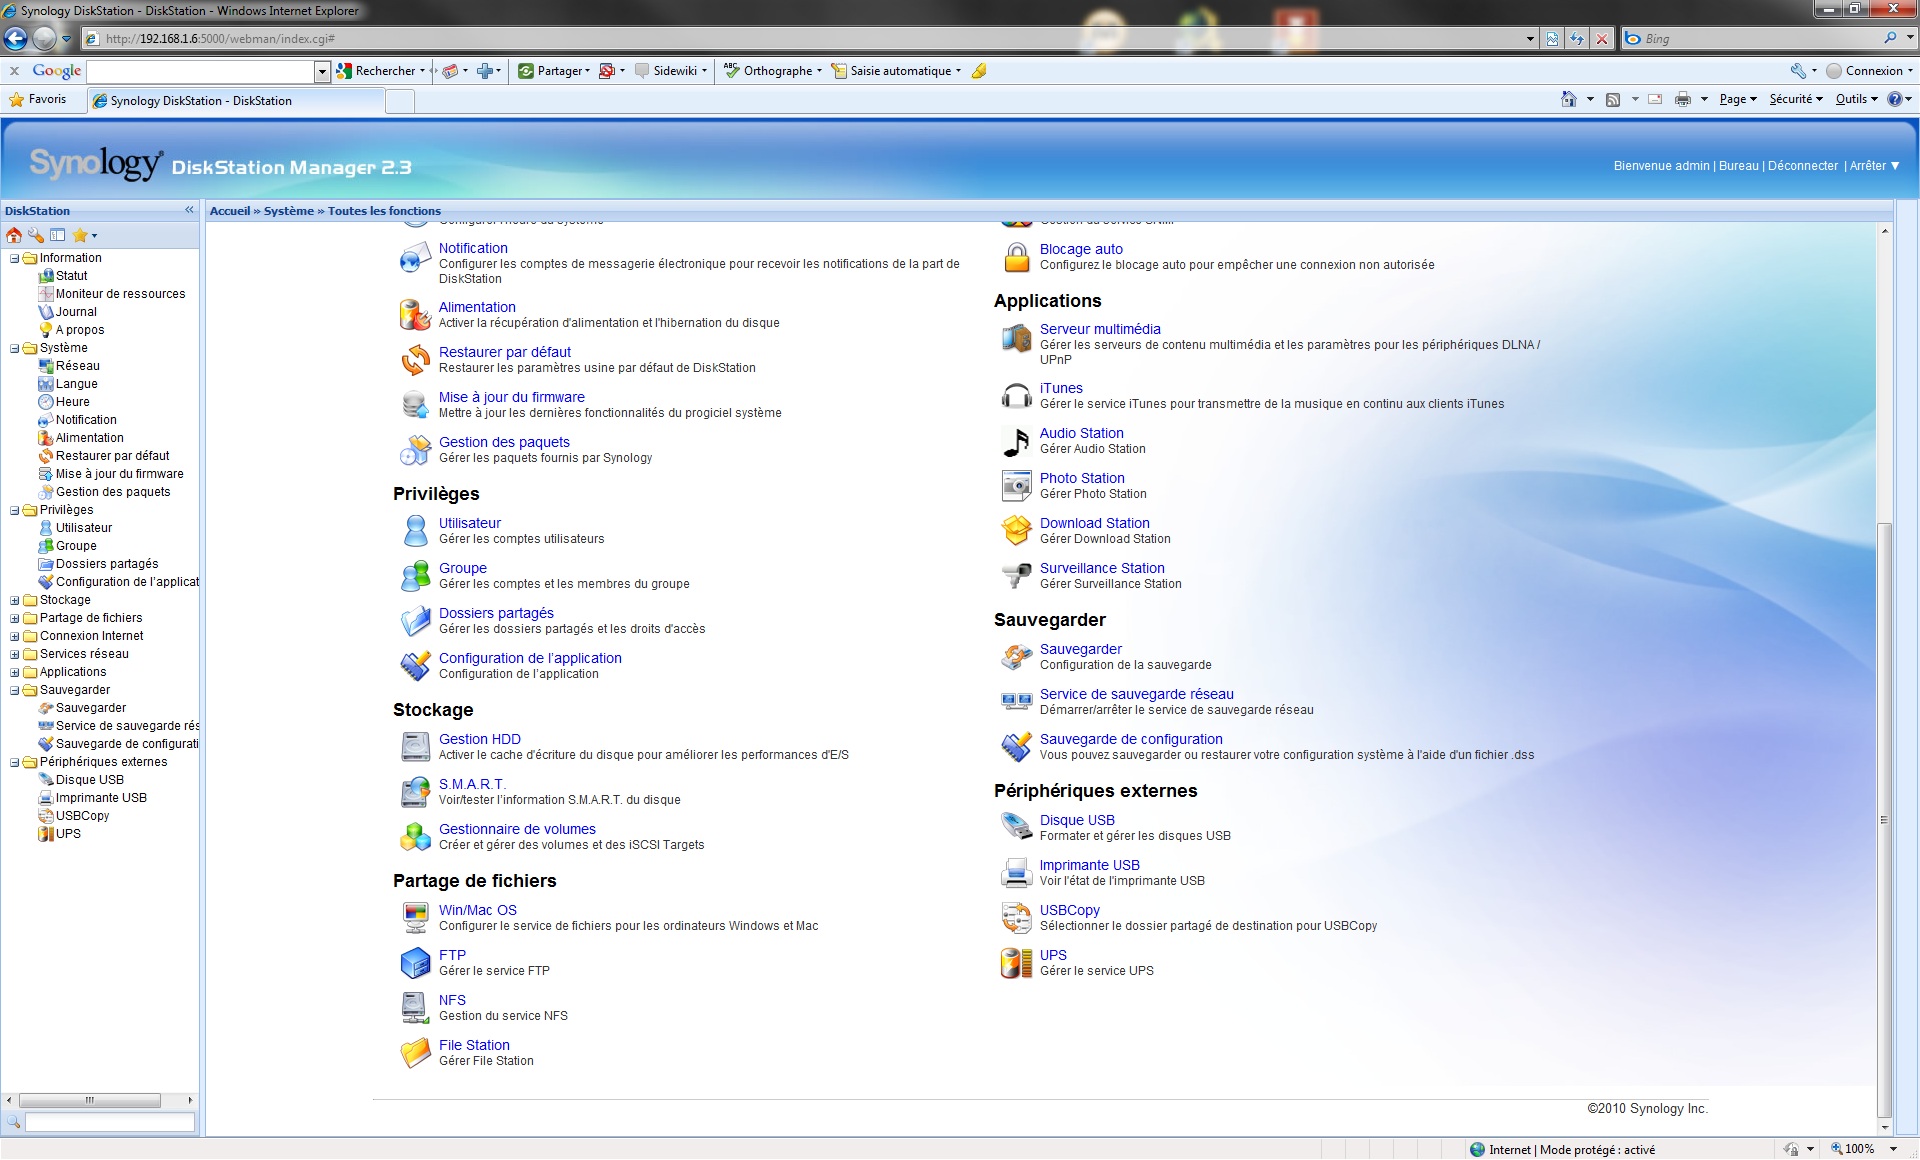Collapse the DiskStation sidebar panel
1920x1160 pixels.
click(189, 210)
